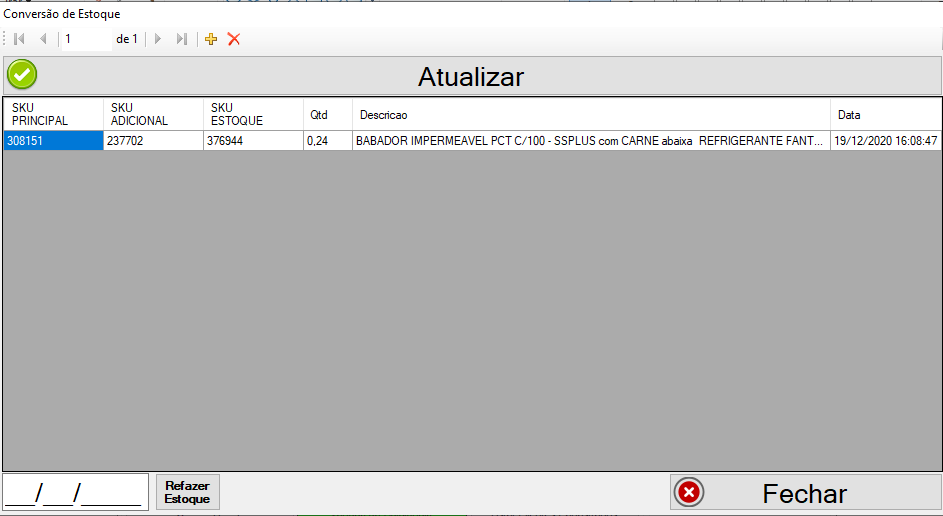Viewport: 943px width, 516px height.
Task: Sort by the SKU ADICIONAL column header
Action: [153, 114]
